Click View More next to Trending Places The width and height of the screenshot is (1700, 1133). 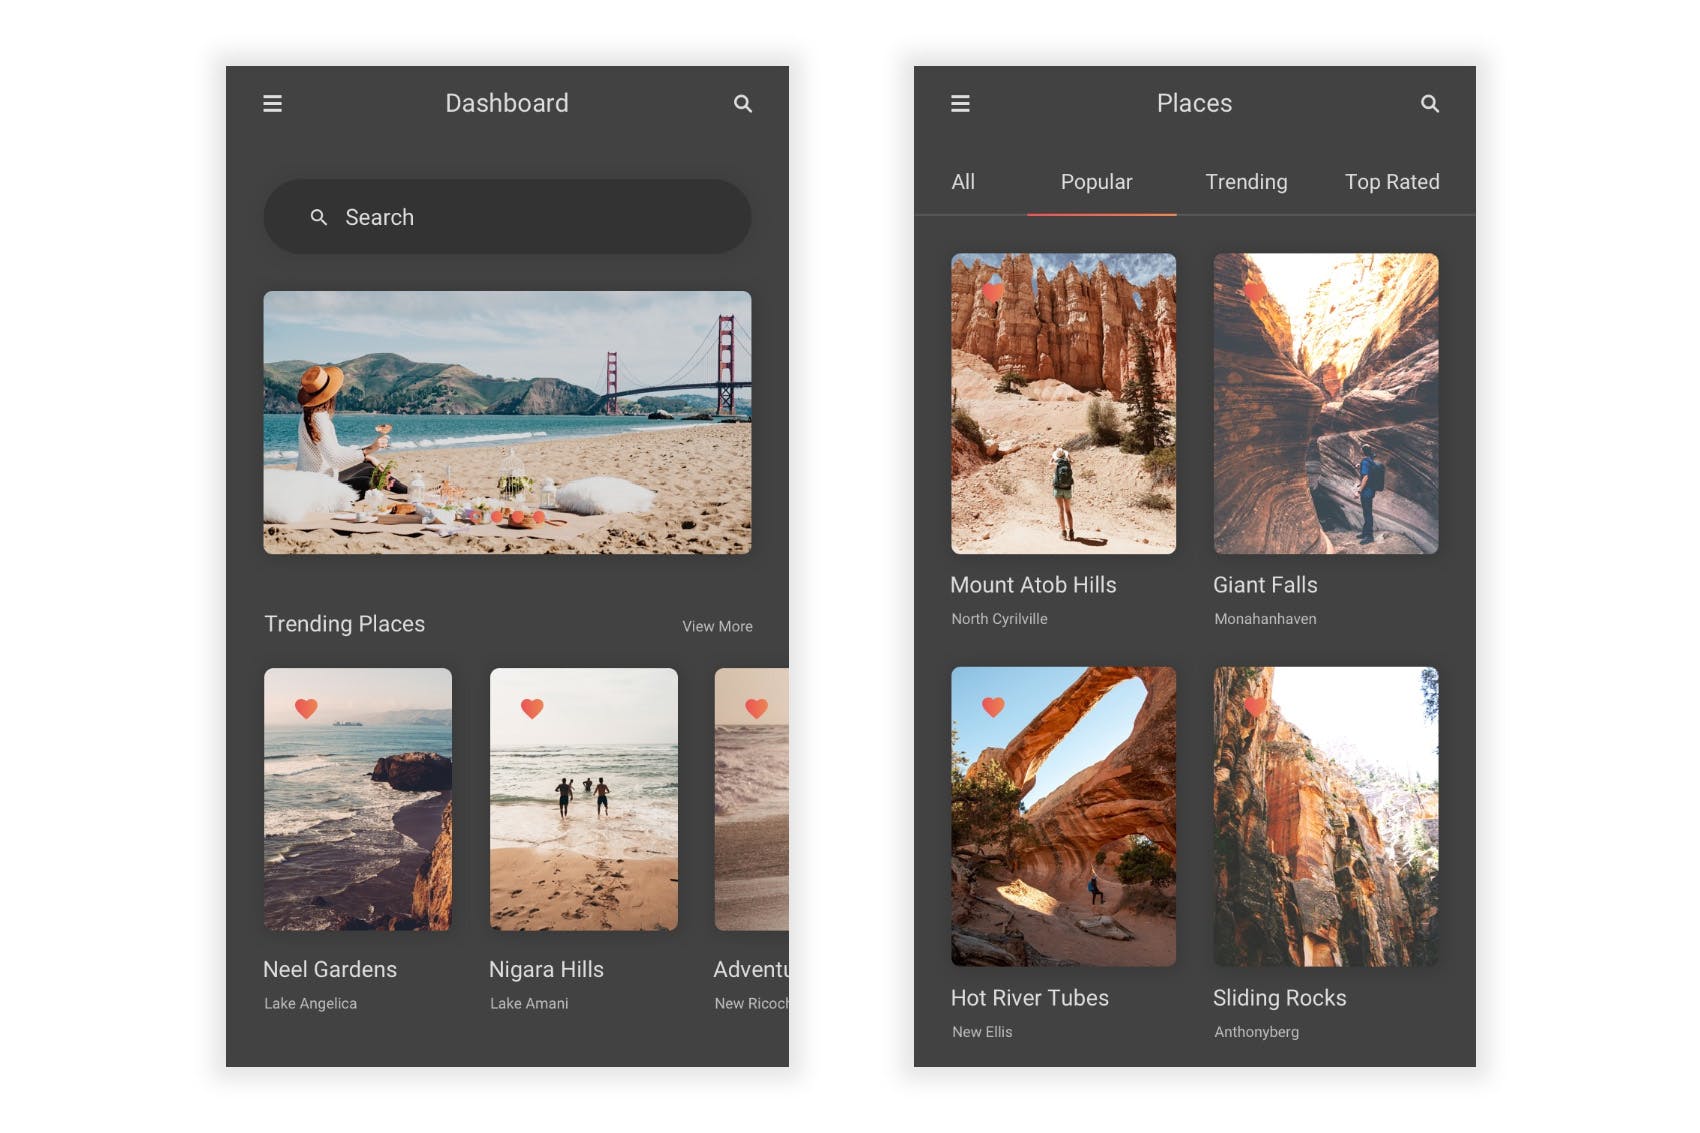point(717,626)
